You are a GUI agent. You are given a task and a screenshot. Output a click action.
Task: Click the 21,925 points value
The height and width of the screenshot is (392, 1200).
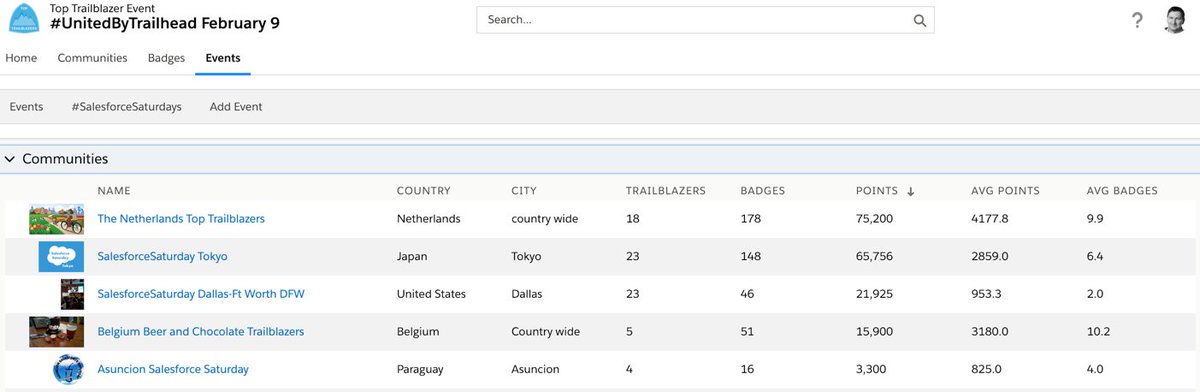(876, 294)
